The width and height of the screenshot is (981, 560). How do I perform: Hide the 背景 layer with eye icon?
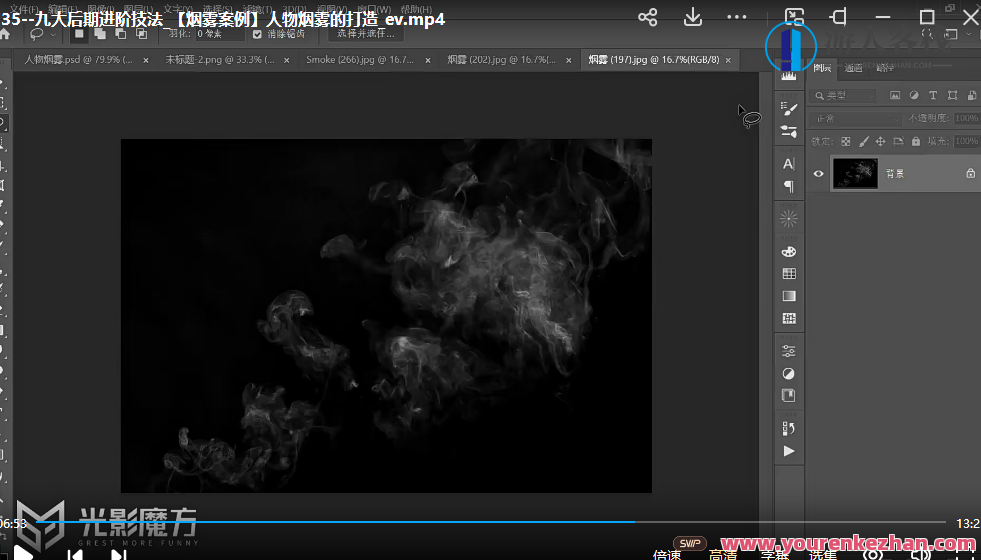tap(818, 174)
